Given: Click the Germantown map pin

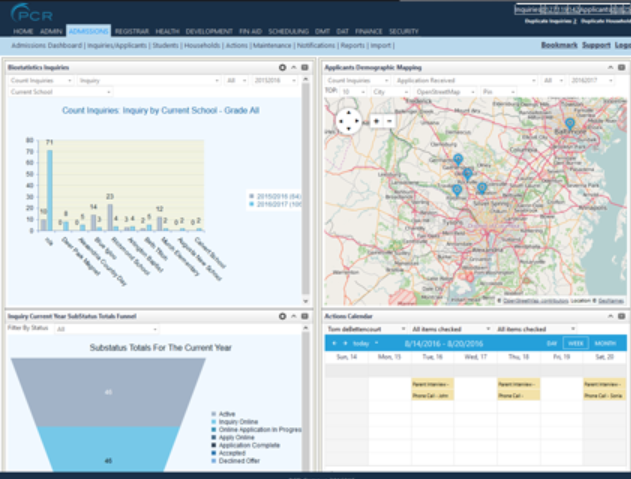Looking at the screenshot, I should click(x=458, y=159).
